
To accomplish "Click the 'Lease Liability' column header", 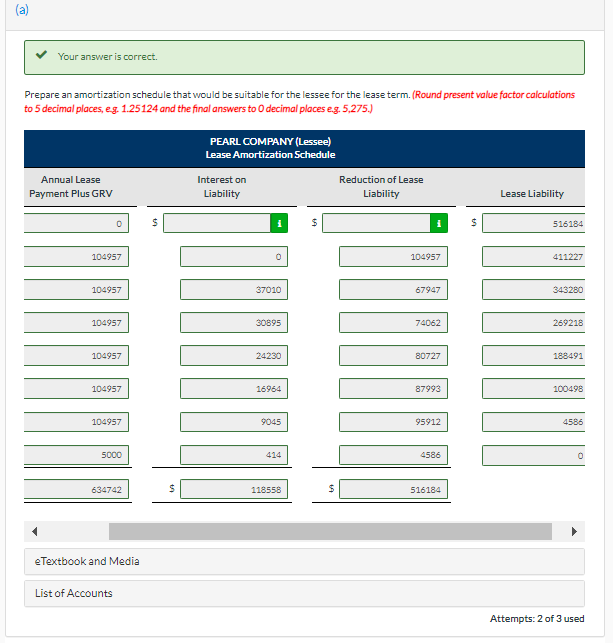I will pos(532,194).
